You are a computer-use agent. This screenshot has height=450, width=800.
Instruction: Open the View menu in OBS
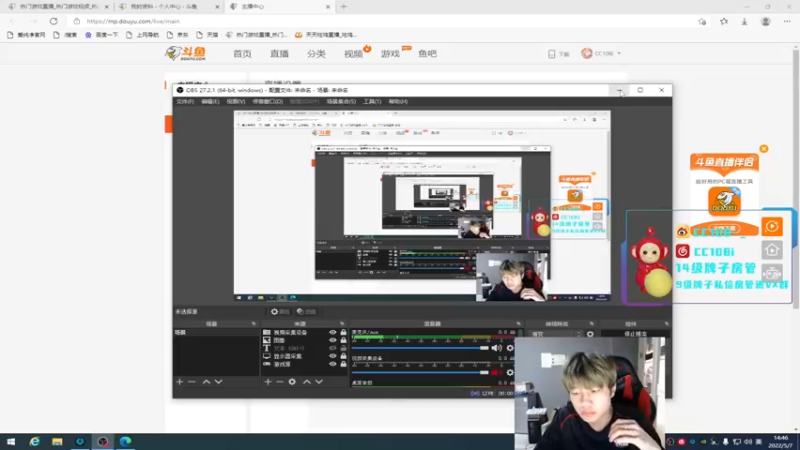(x=236, y=102)
